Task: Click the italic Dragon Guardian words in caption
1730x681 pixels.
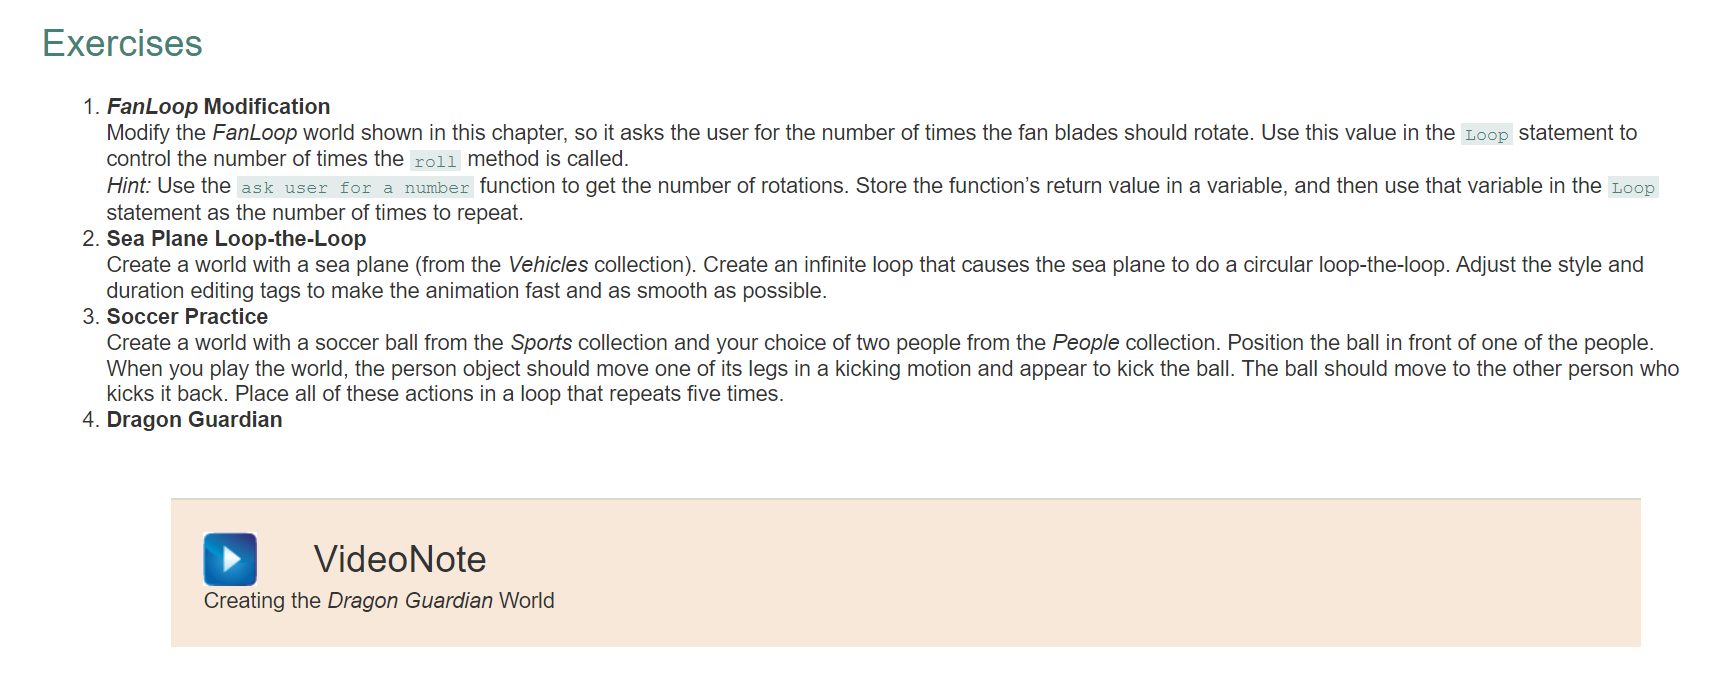Action: pos(410,600)
